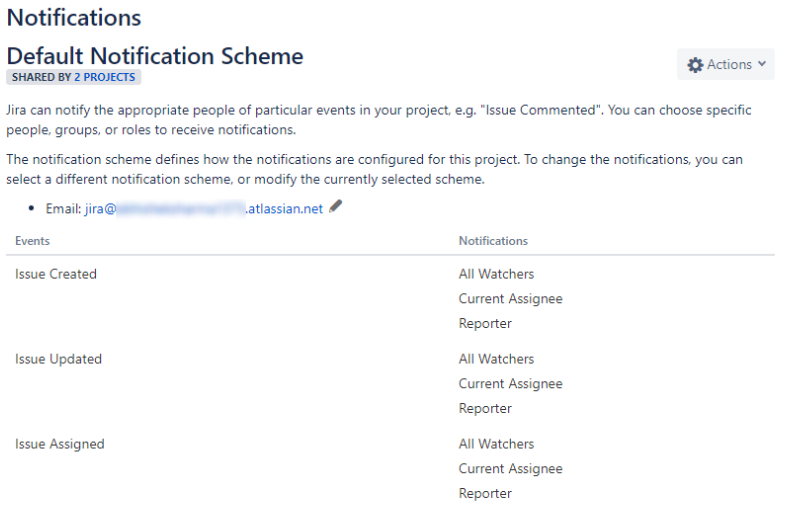Expand the Actions dropdown chevron
788x508 pixels.
(762, 64)
